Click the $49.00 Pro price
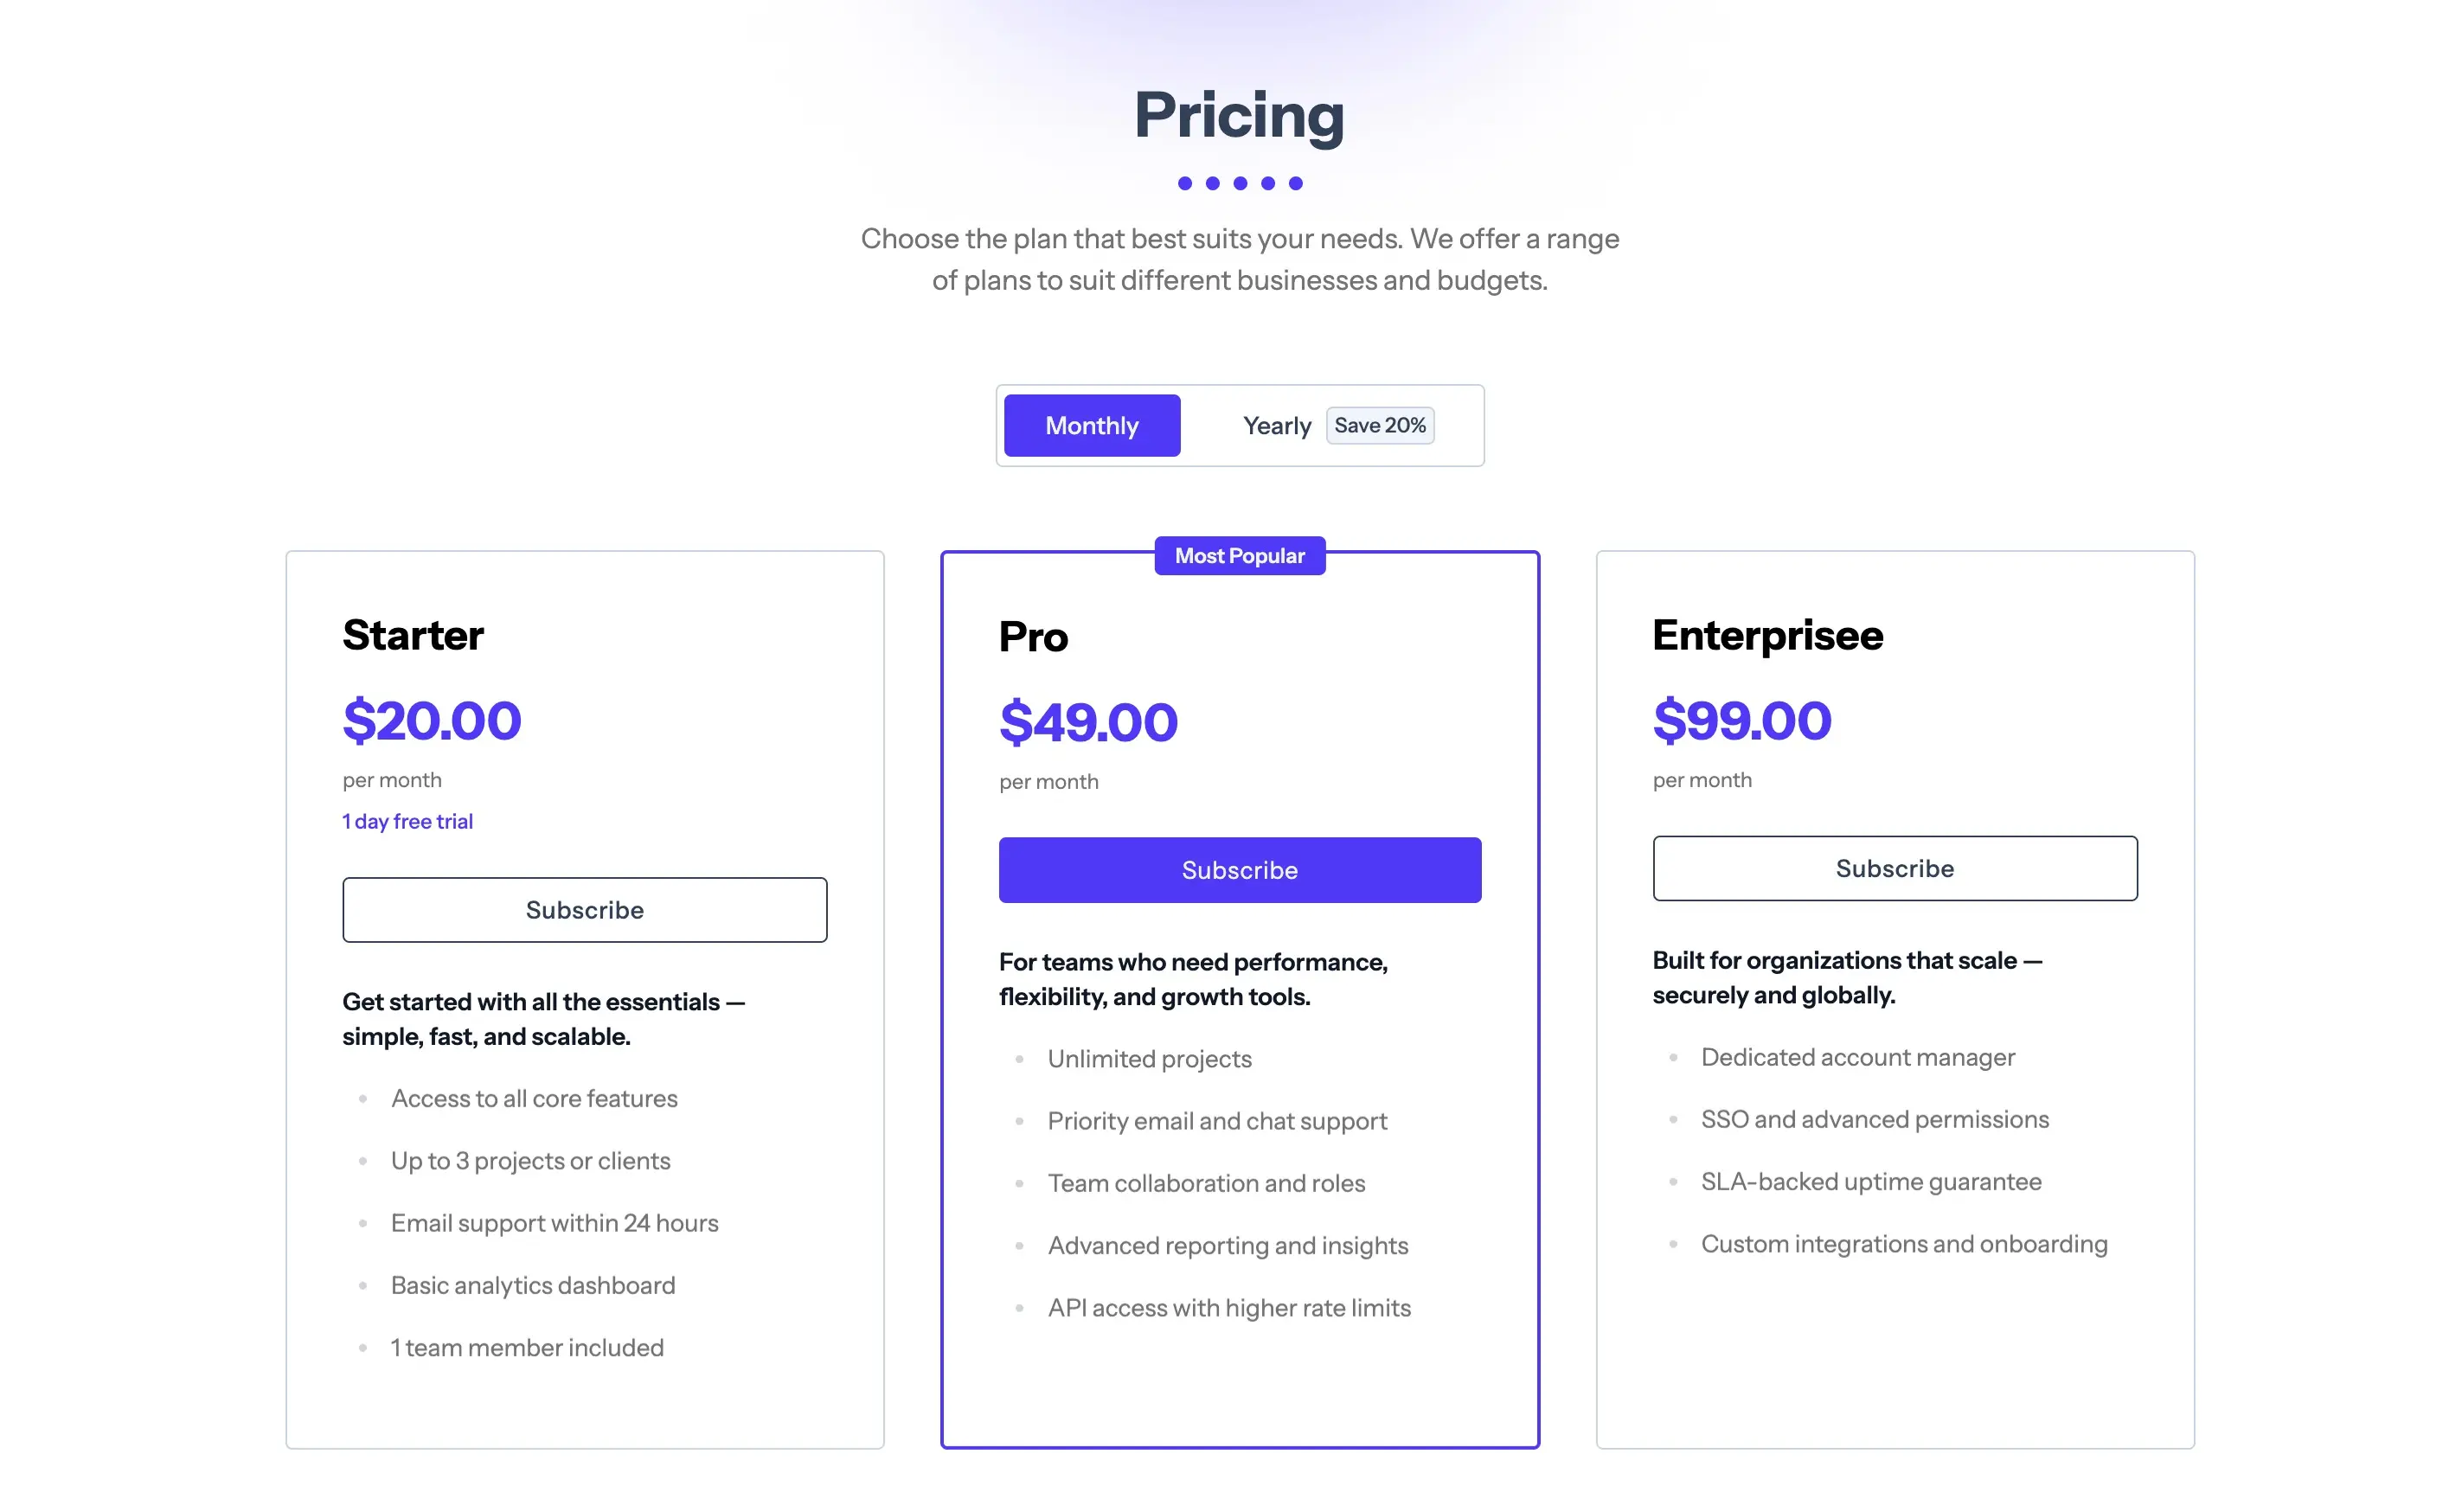2462x1512 pixels. coord(1088,721)
